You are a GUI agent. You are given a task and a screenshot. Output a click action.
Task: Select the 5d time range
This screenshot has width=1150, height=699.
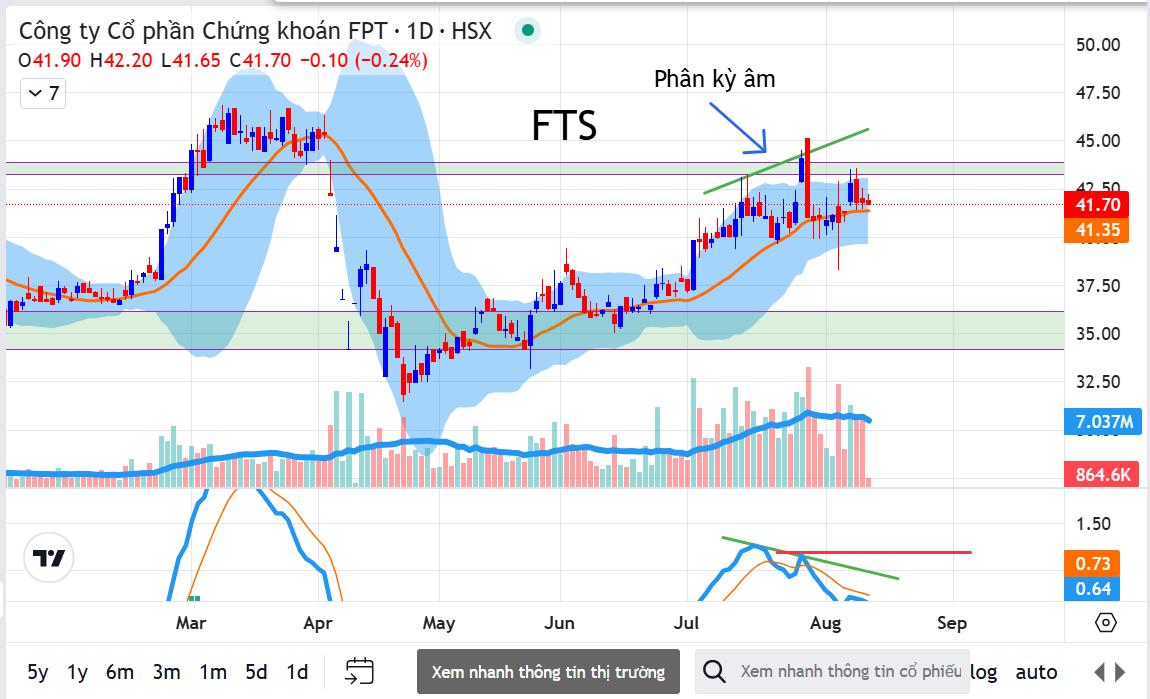pyautogui.click(x=256, y=672)
